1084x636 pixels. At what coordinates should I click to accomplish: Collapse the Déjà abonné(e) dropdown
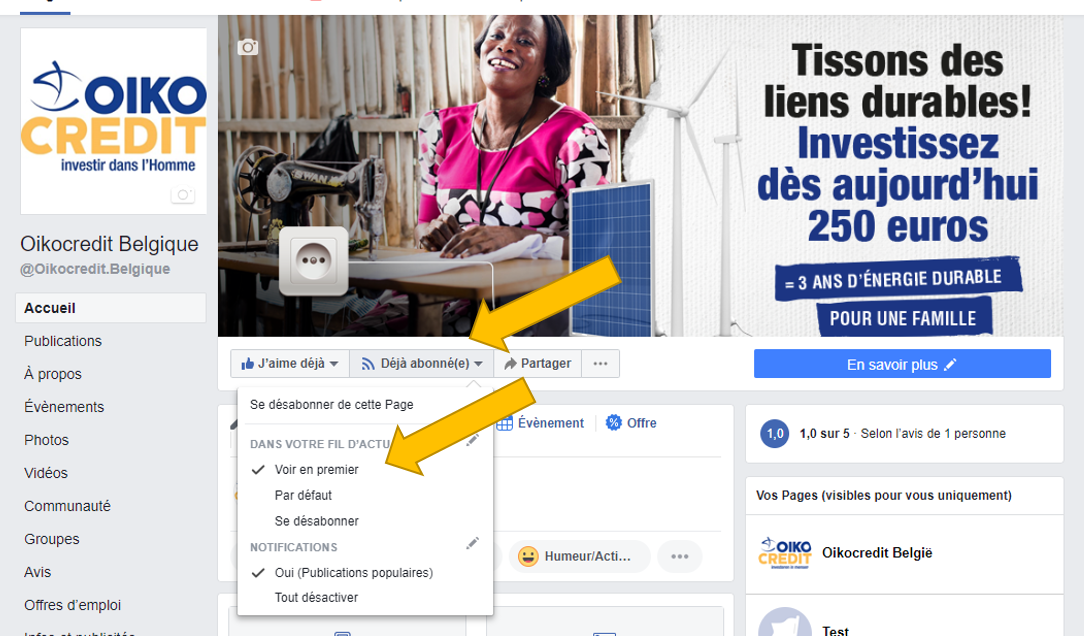tap(422, 364)
